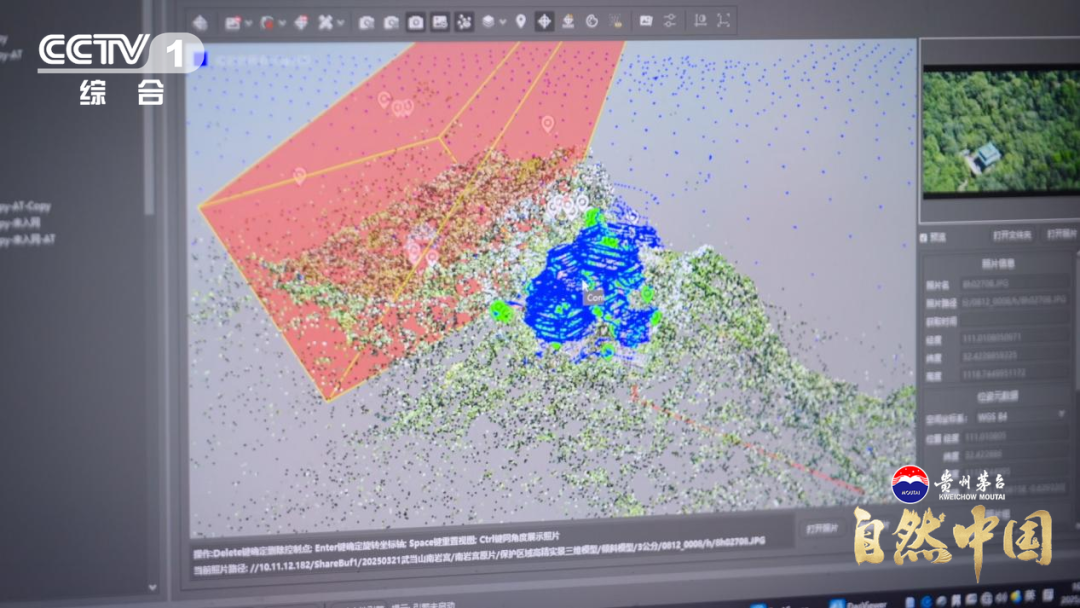Click the dimmed yellow-dotted toolbar icon

tap(616, 21)
